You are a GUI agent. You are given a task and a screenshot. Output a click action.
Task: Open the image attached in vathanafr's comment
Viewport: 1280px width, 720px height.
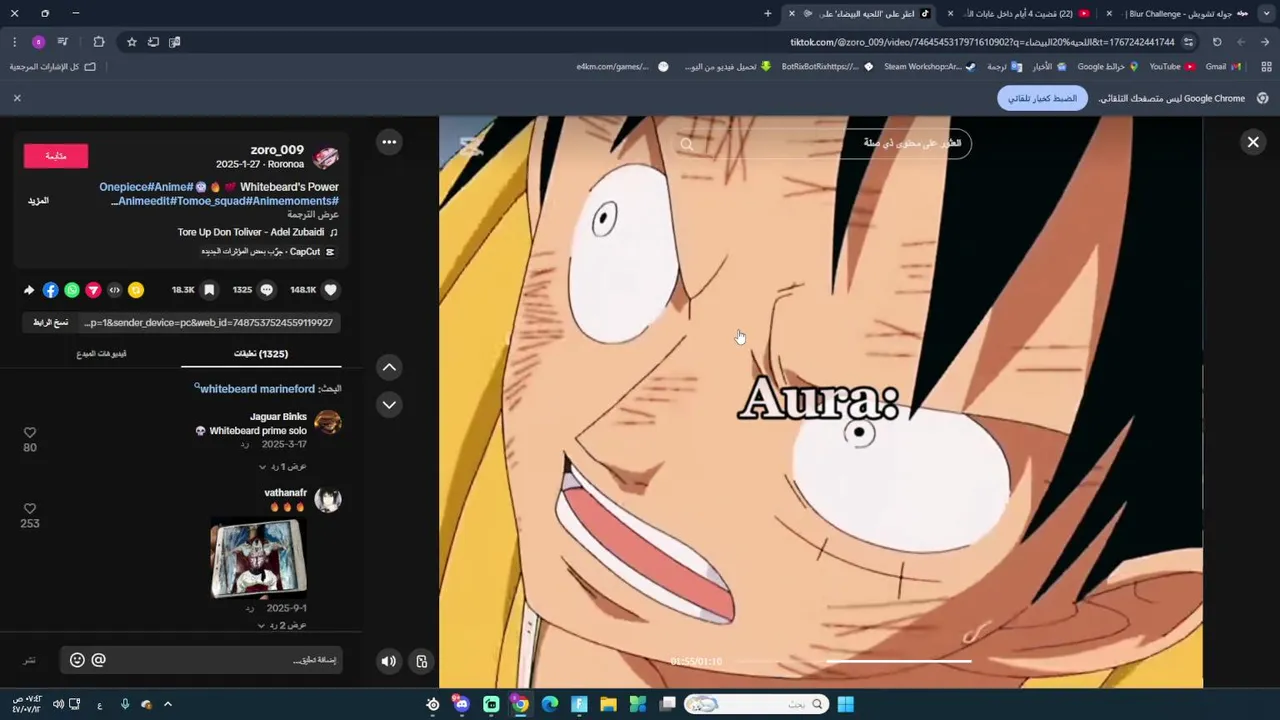tap(259, 558)
